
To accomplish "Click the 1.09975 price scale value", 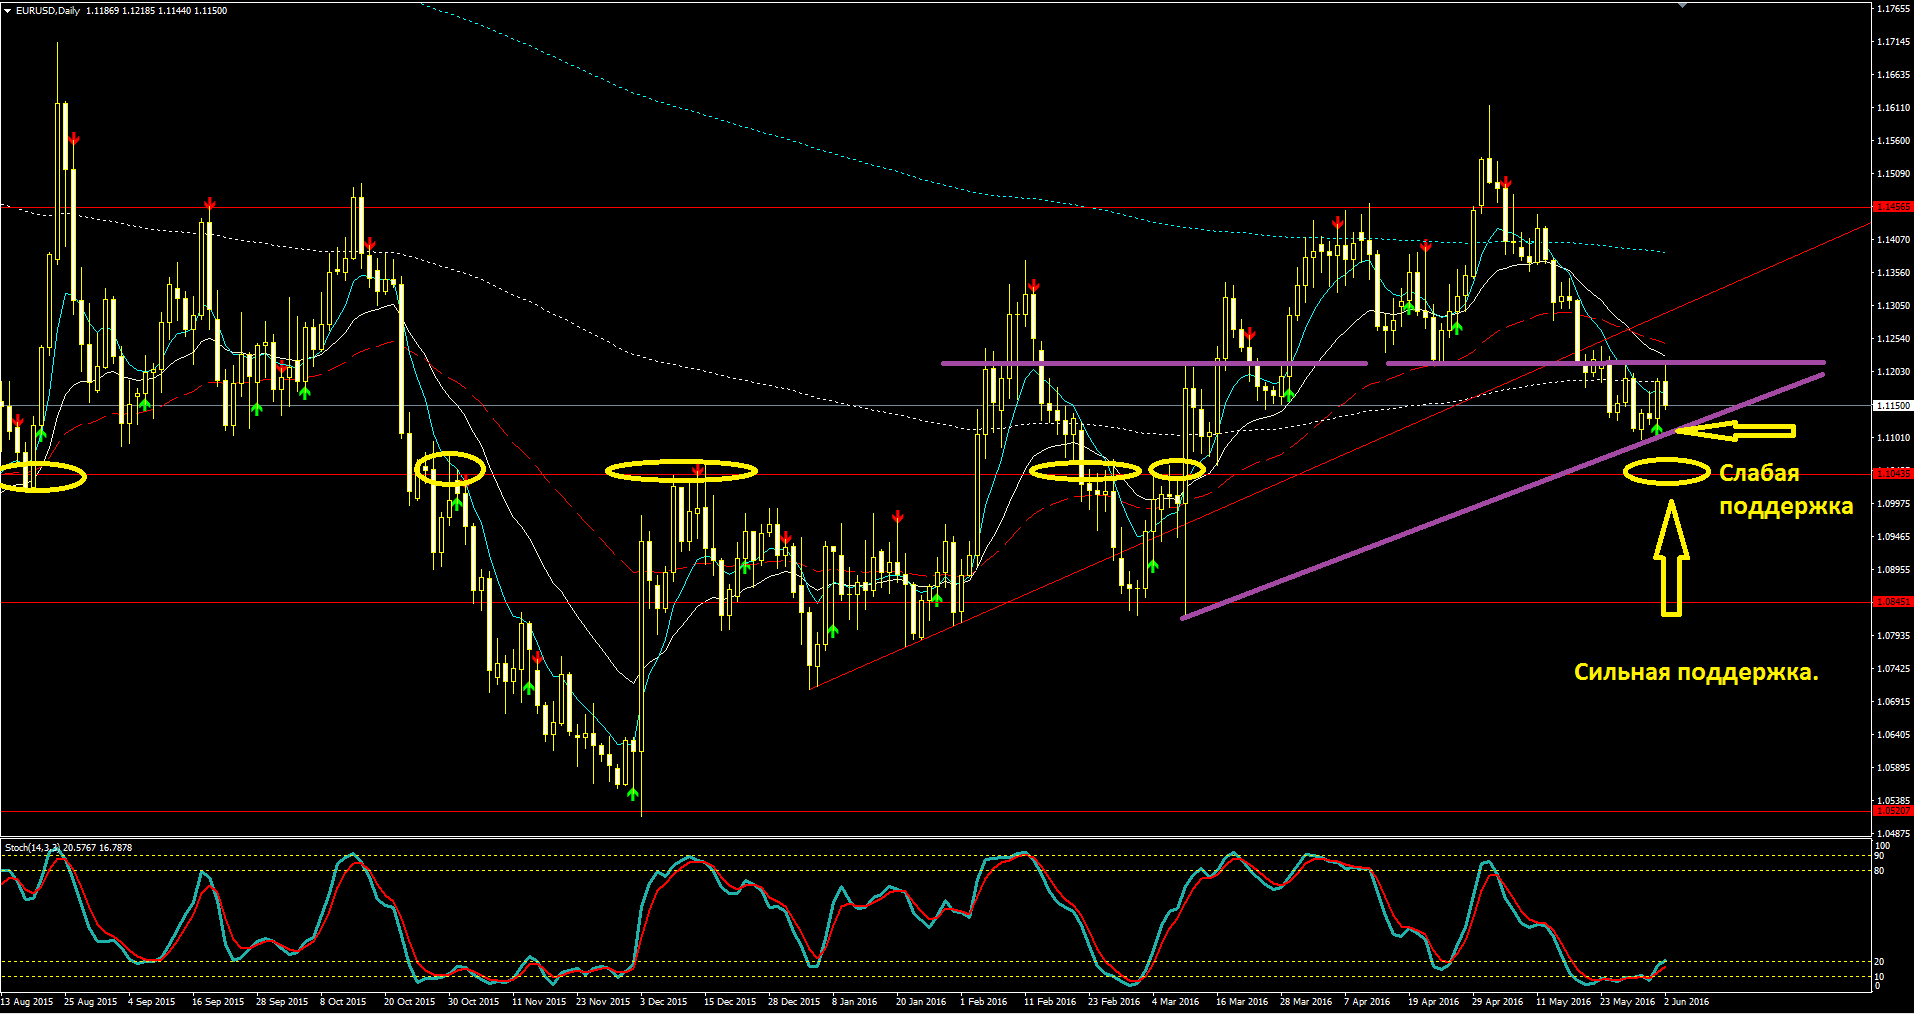I will coord(1894,504).
